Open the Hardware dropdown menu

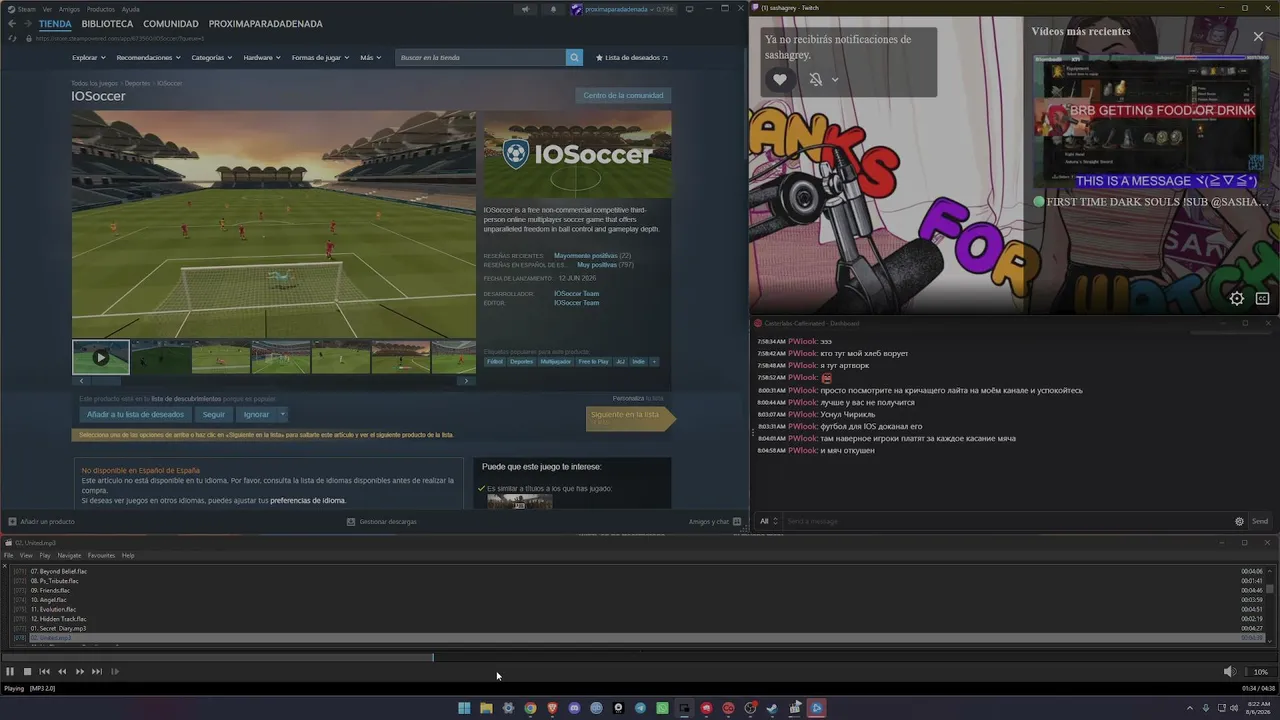(x=262, y=58)
